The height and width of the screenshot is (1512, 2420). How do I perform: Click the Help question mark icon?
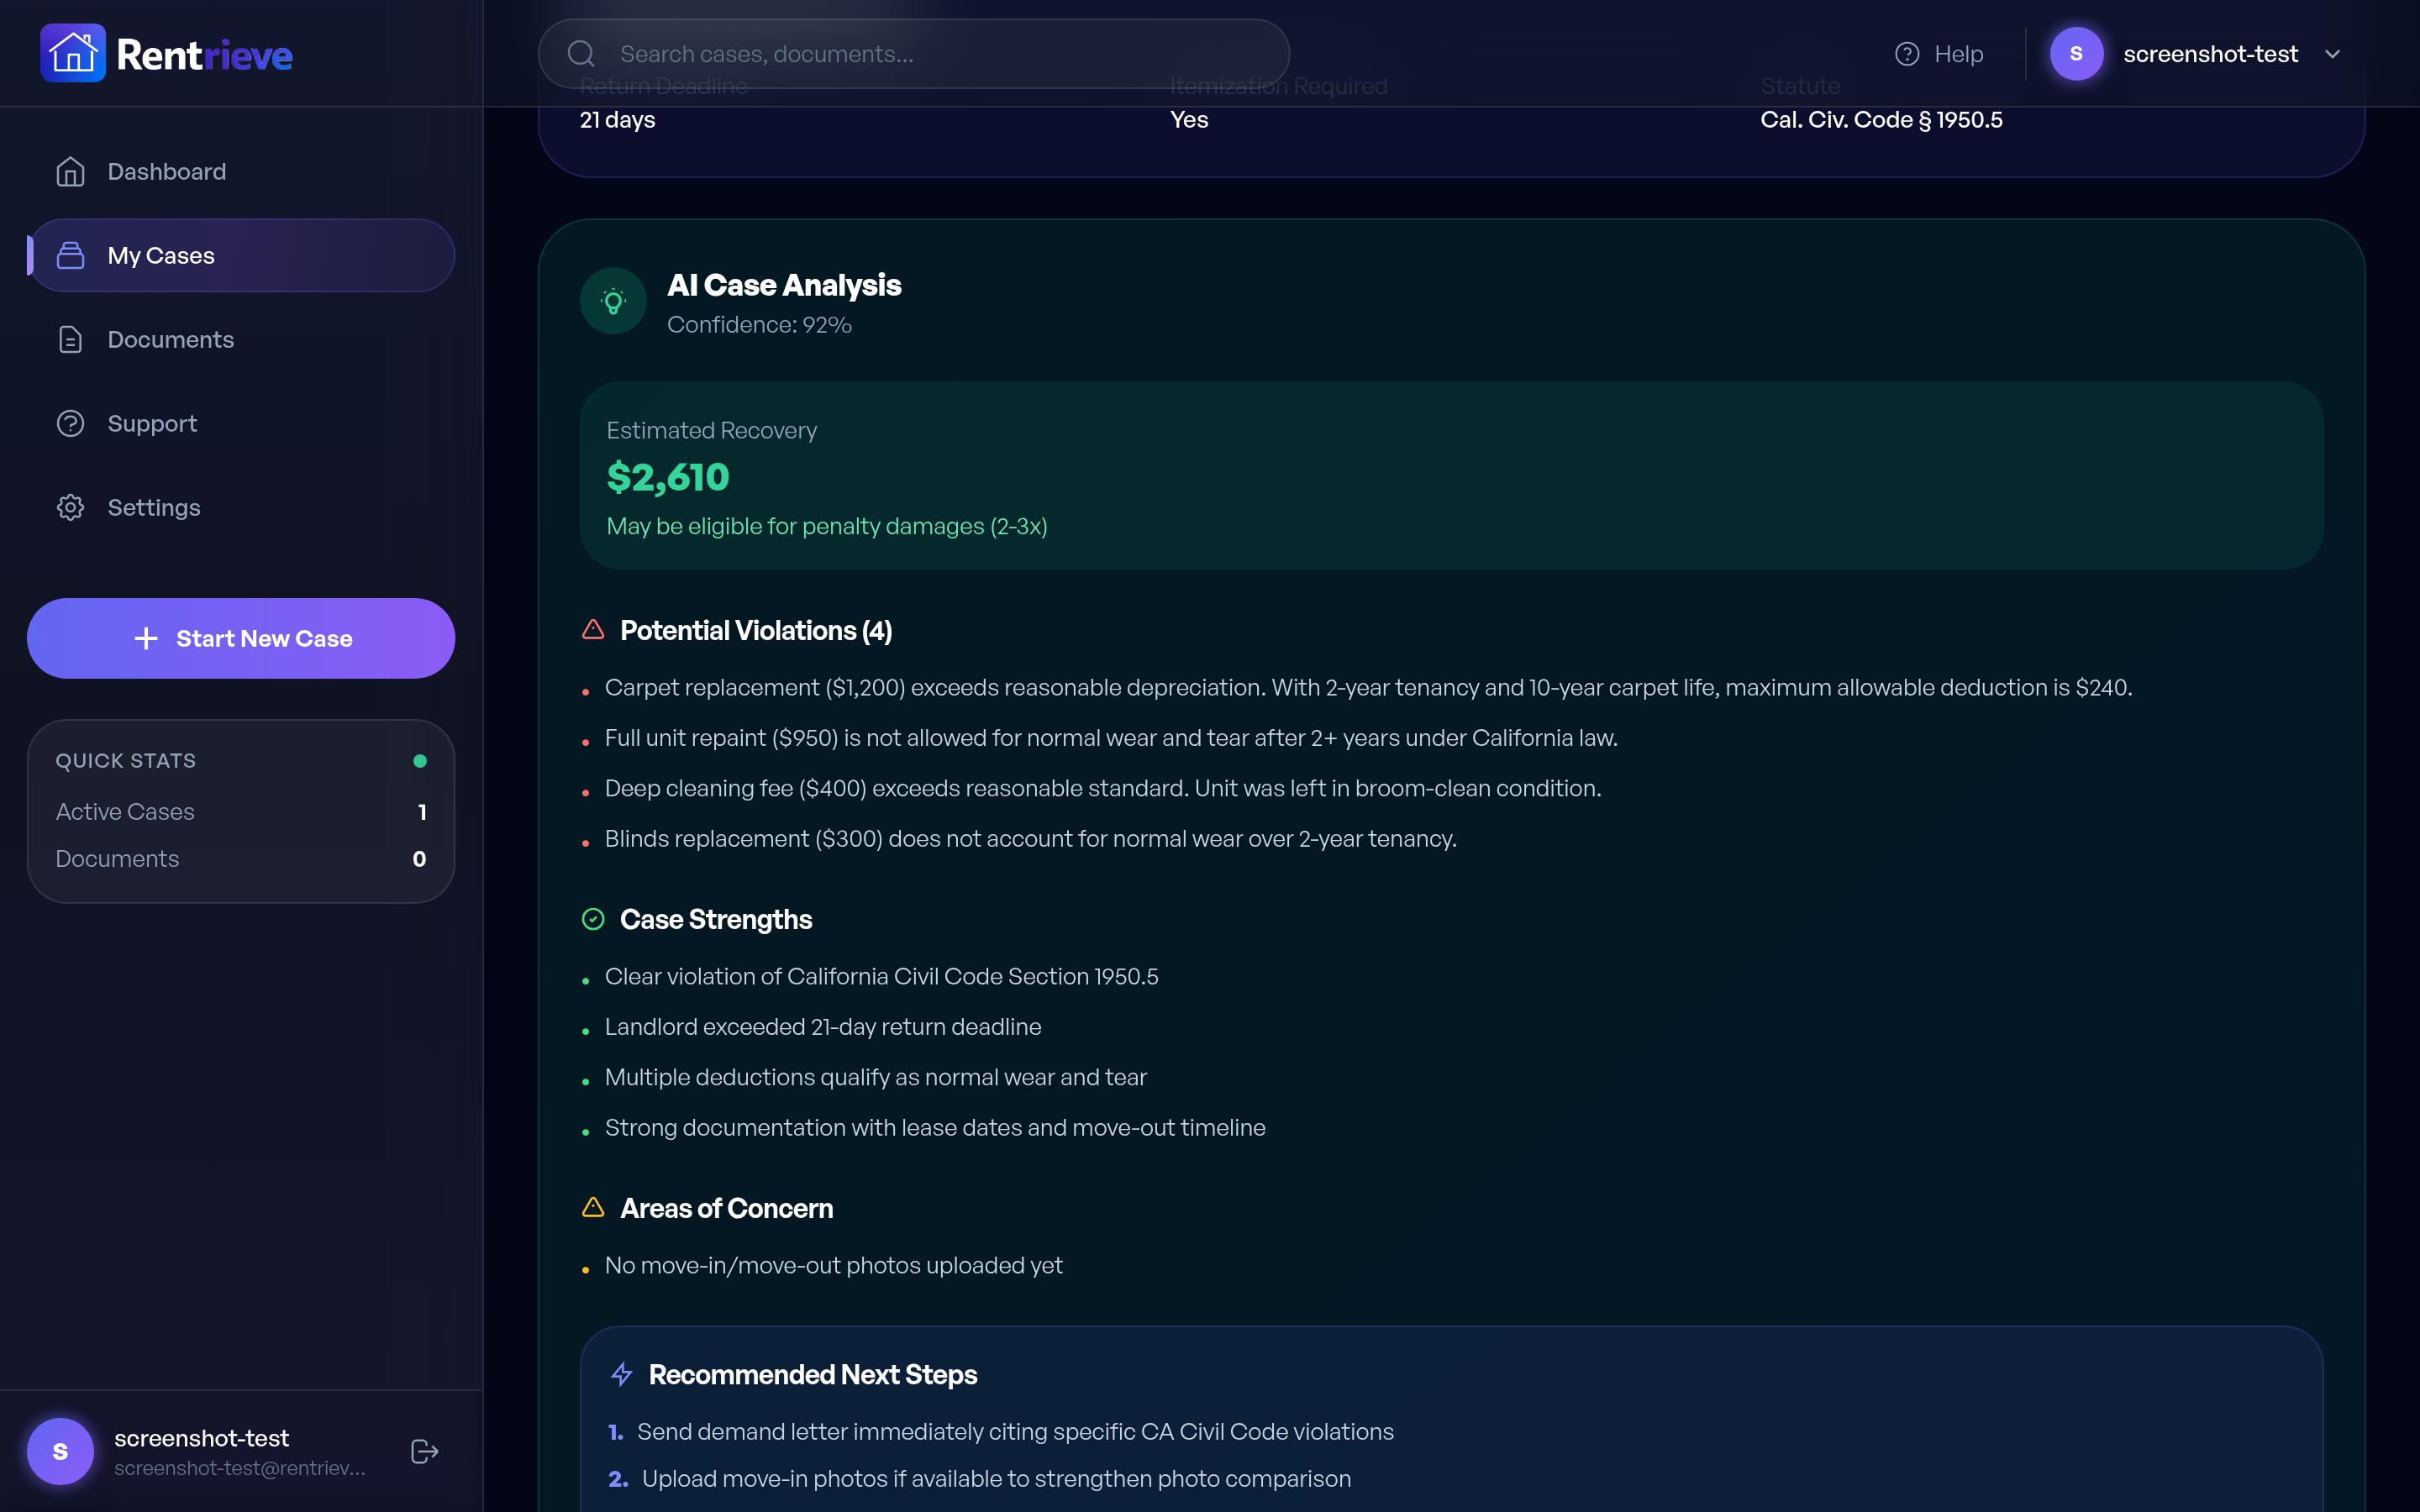click(x=1908, y=53)
